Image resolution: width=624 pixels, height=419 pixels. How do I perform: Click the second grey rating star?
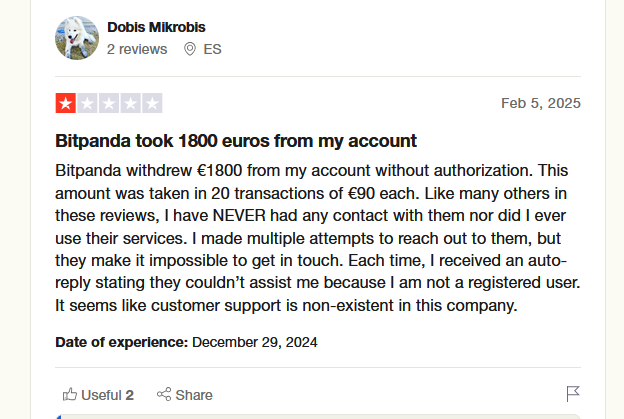point(87,103)
